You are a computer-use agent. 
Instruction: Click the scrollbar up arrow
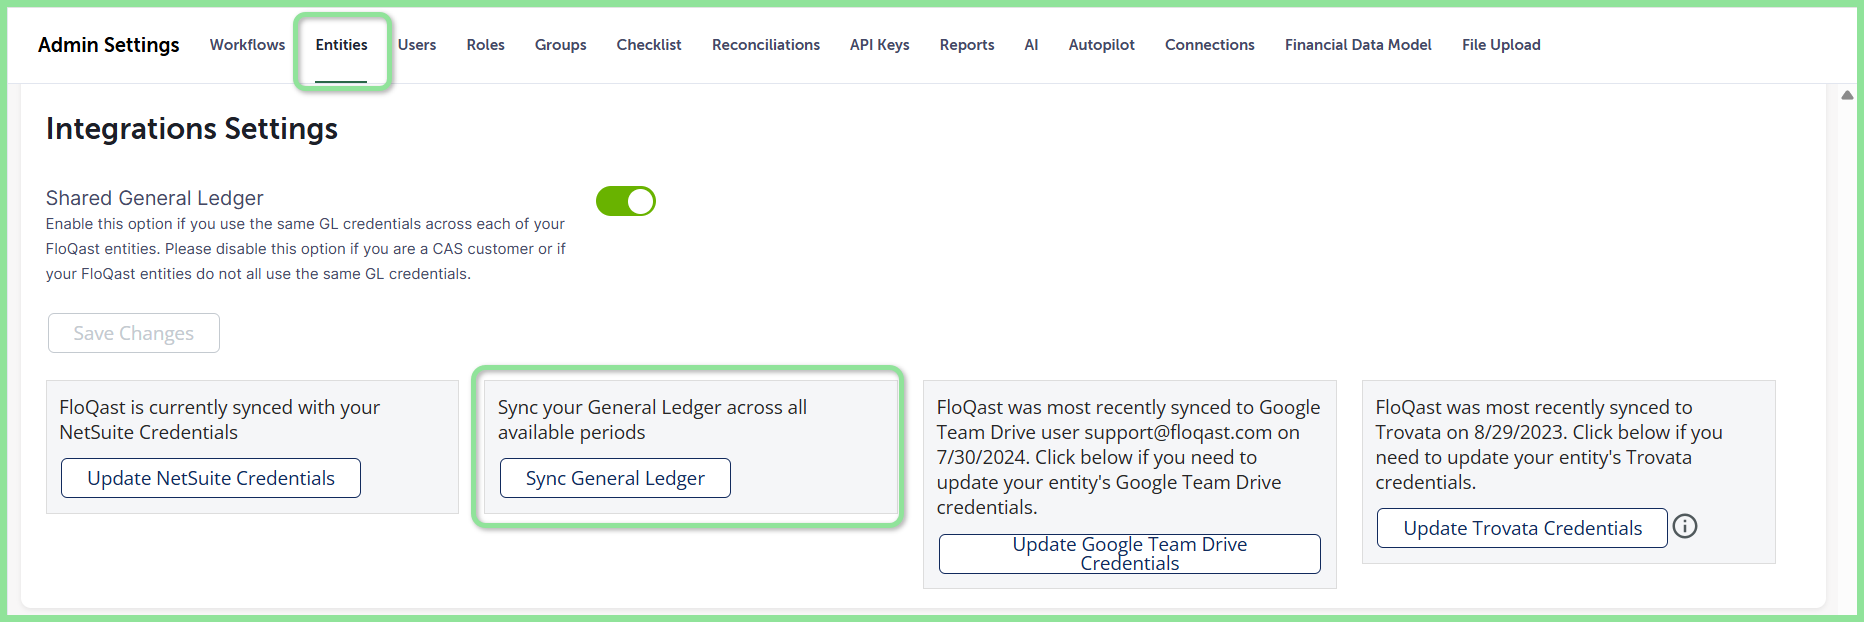pyautogui.click(x=1847, y=95)
